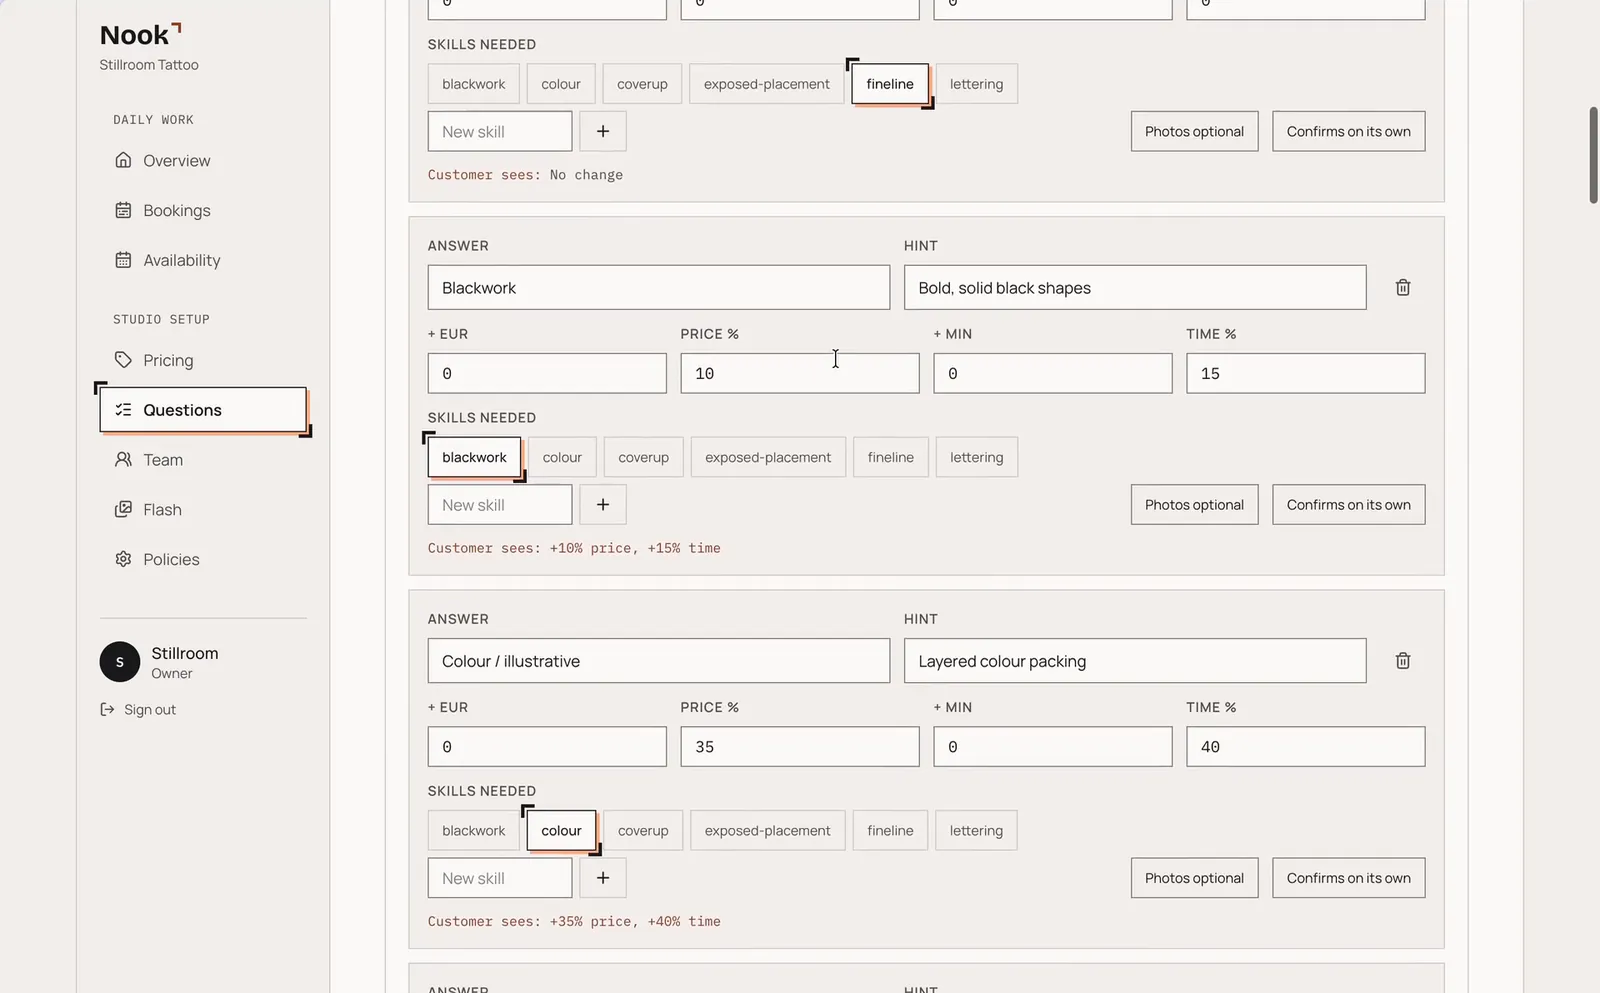Click Photos optional in Colour / illustrative card
The image size is (1600, 993).
[1194, 878]
